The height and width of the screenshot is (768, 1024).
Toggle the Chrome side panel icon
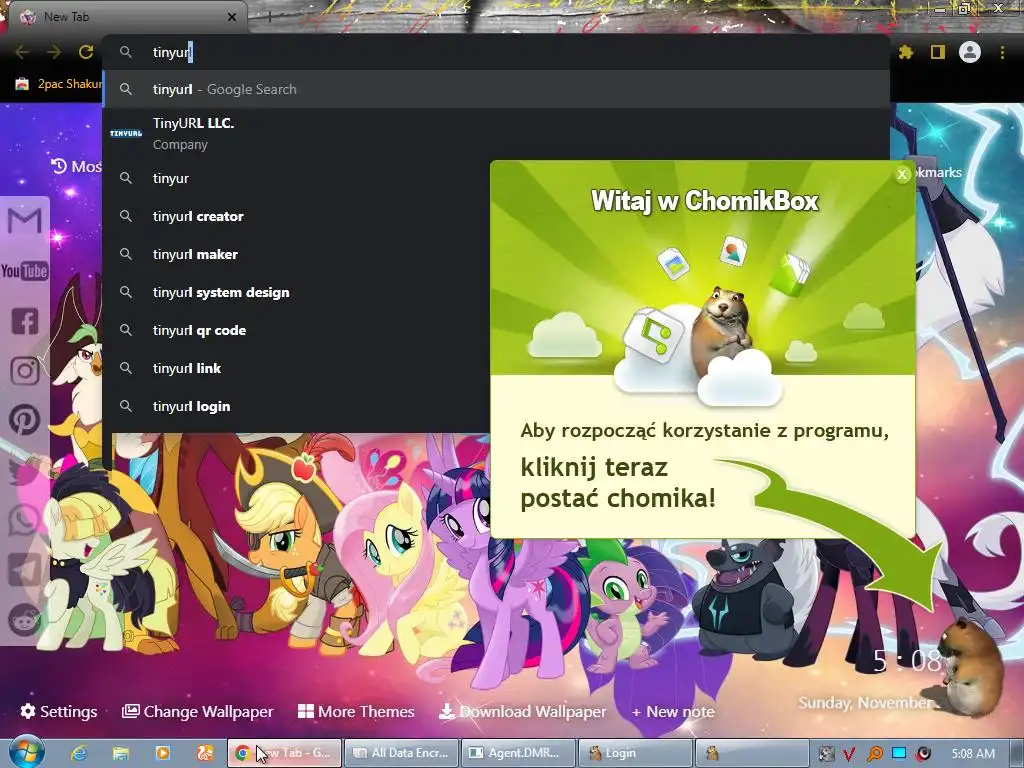[x=938, y=52]
